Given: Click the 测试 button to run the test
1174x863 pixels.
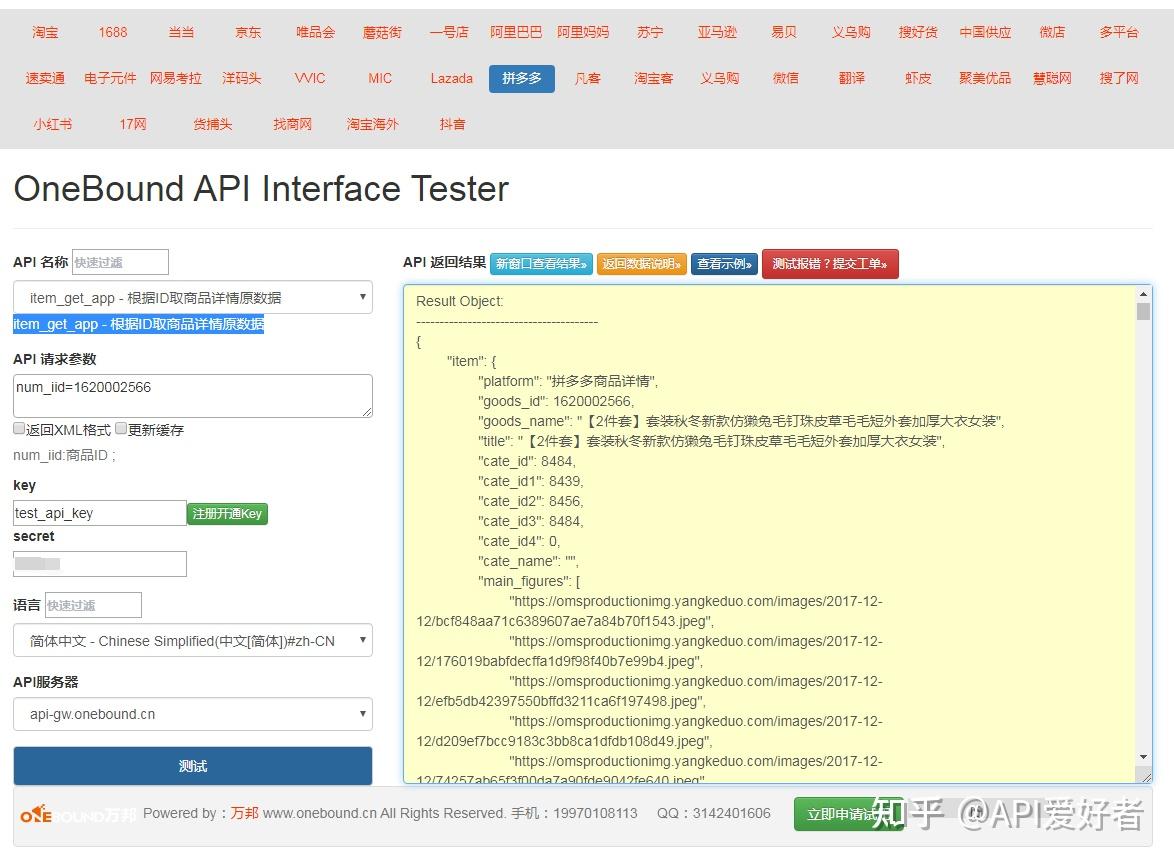Looking at the screenshot, I should pyautogui.click(x=192, y=765).
